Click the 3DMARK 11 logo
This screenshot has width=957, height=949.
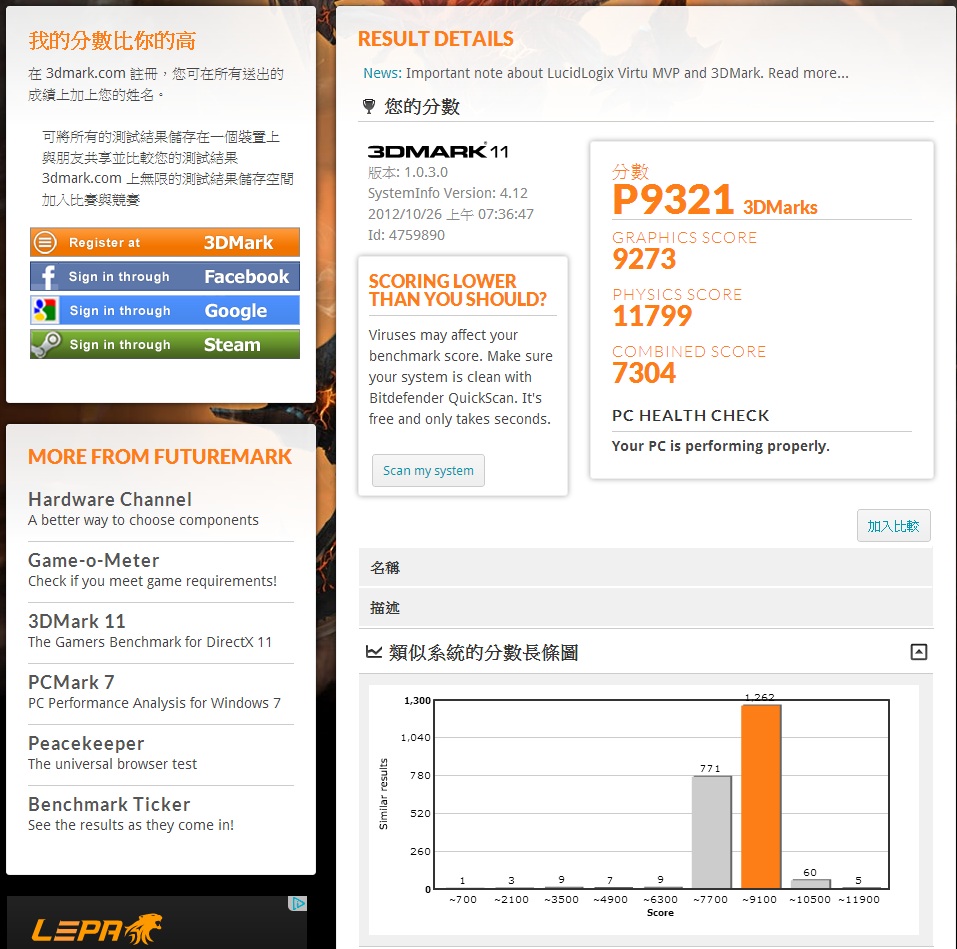click(x=438, y=151)
